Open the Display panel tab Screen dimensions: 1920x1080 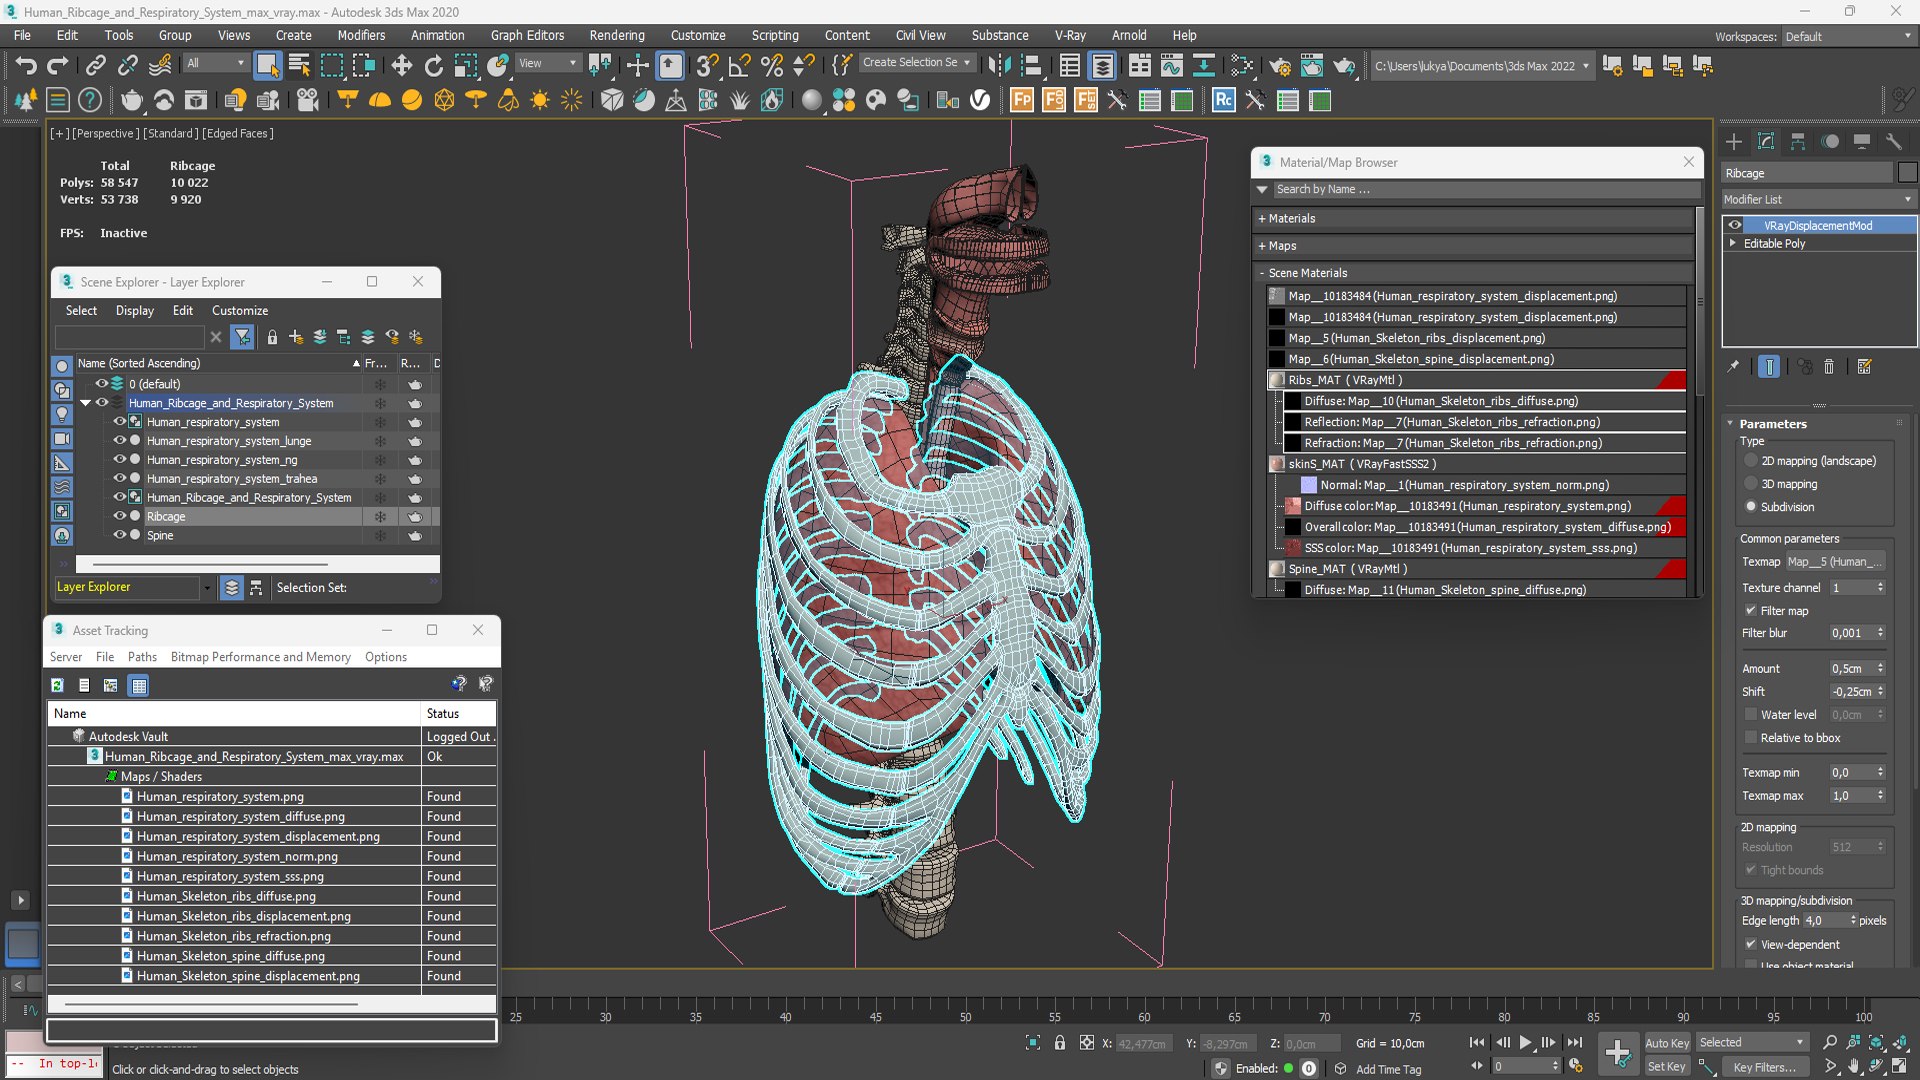(1862, 141)
